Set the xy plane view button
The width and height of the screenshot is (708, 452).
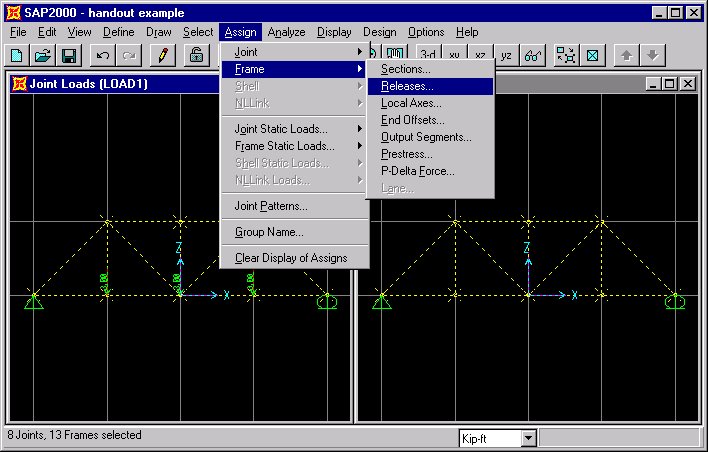[454, 56]
